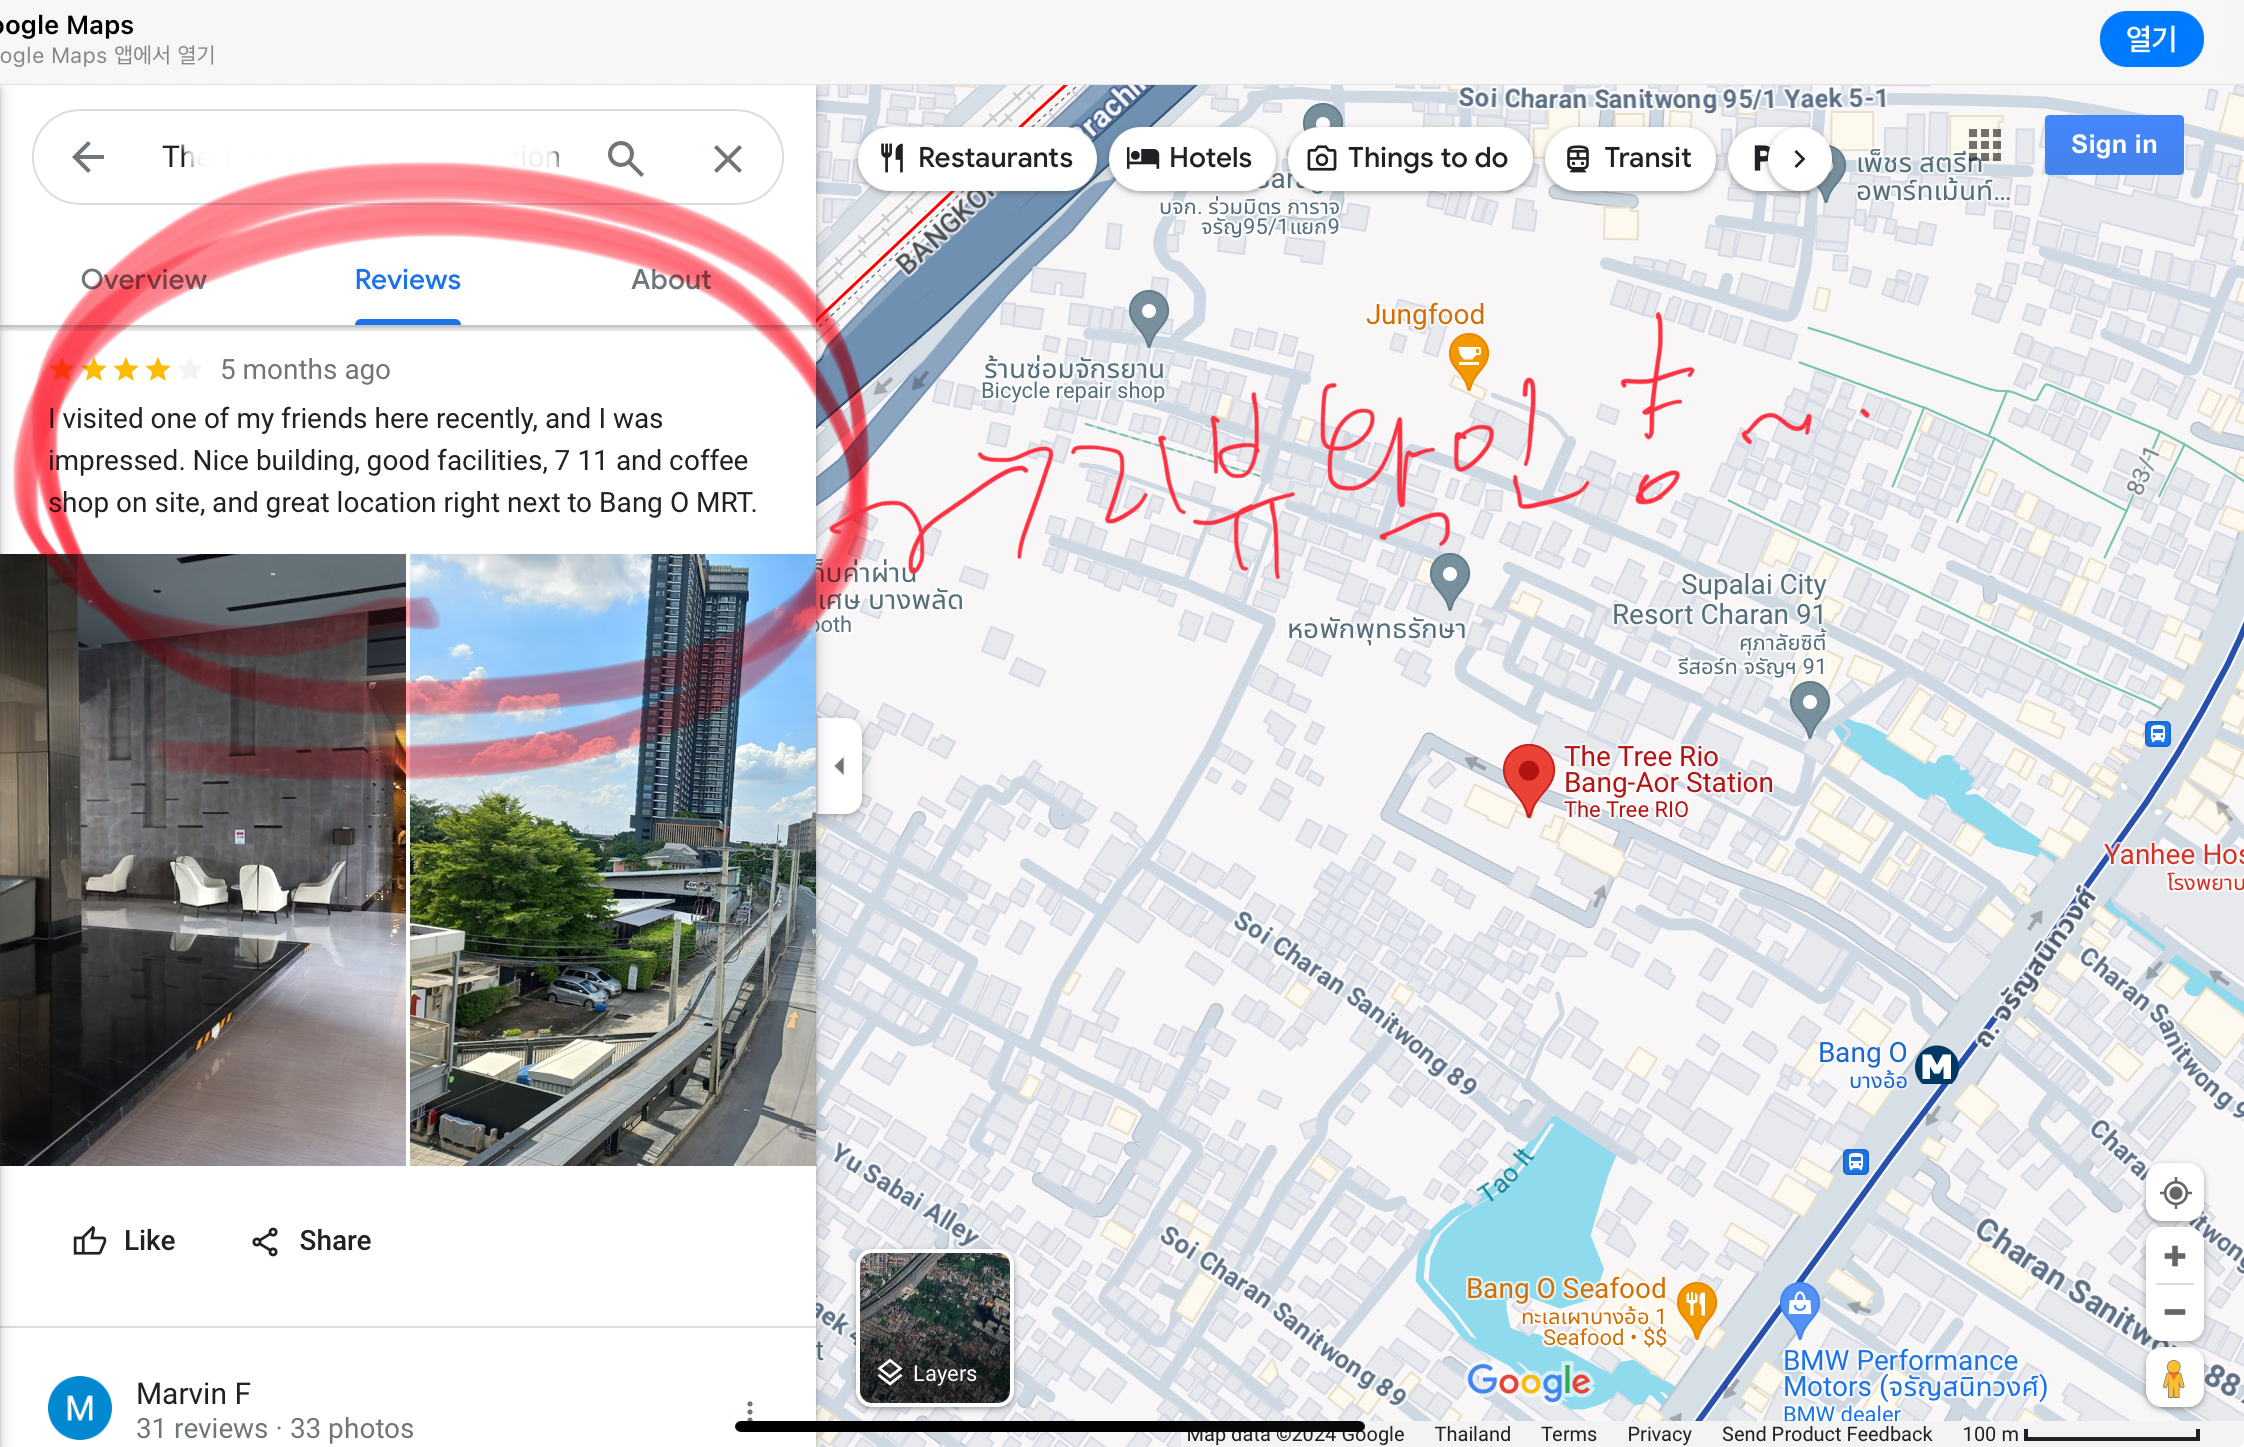2244x1447 pixels.
Task: Click the Google logo on map
Action: 1528,1381
